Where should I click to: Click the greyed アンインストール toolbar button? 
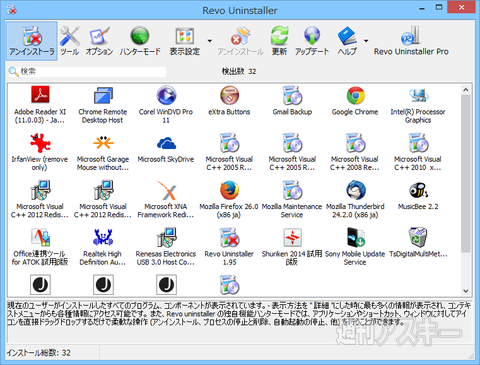240,41
